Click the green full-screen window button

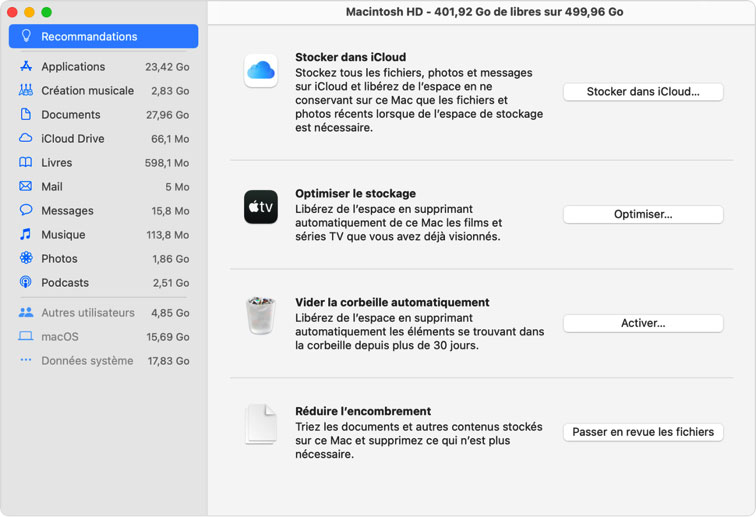pos(46,12)
